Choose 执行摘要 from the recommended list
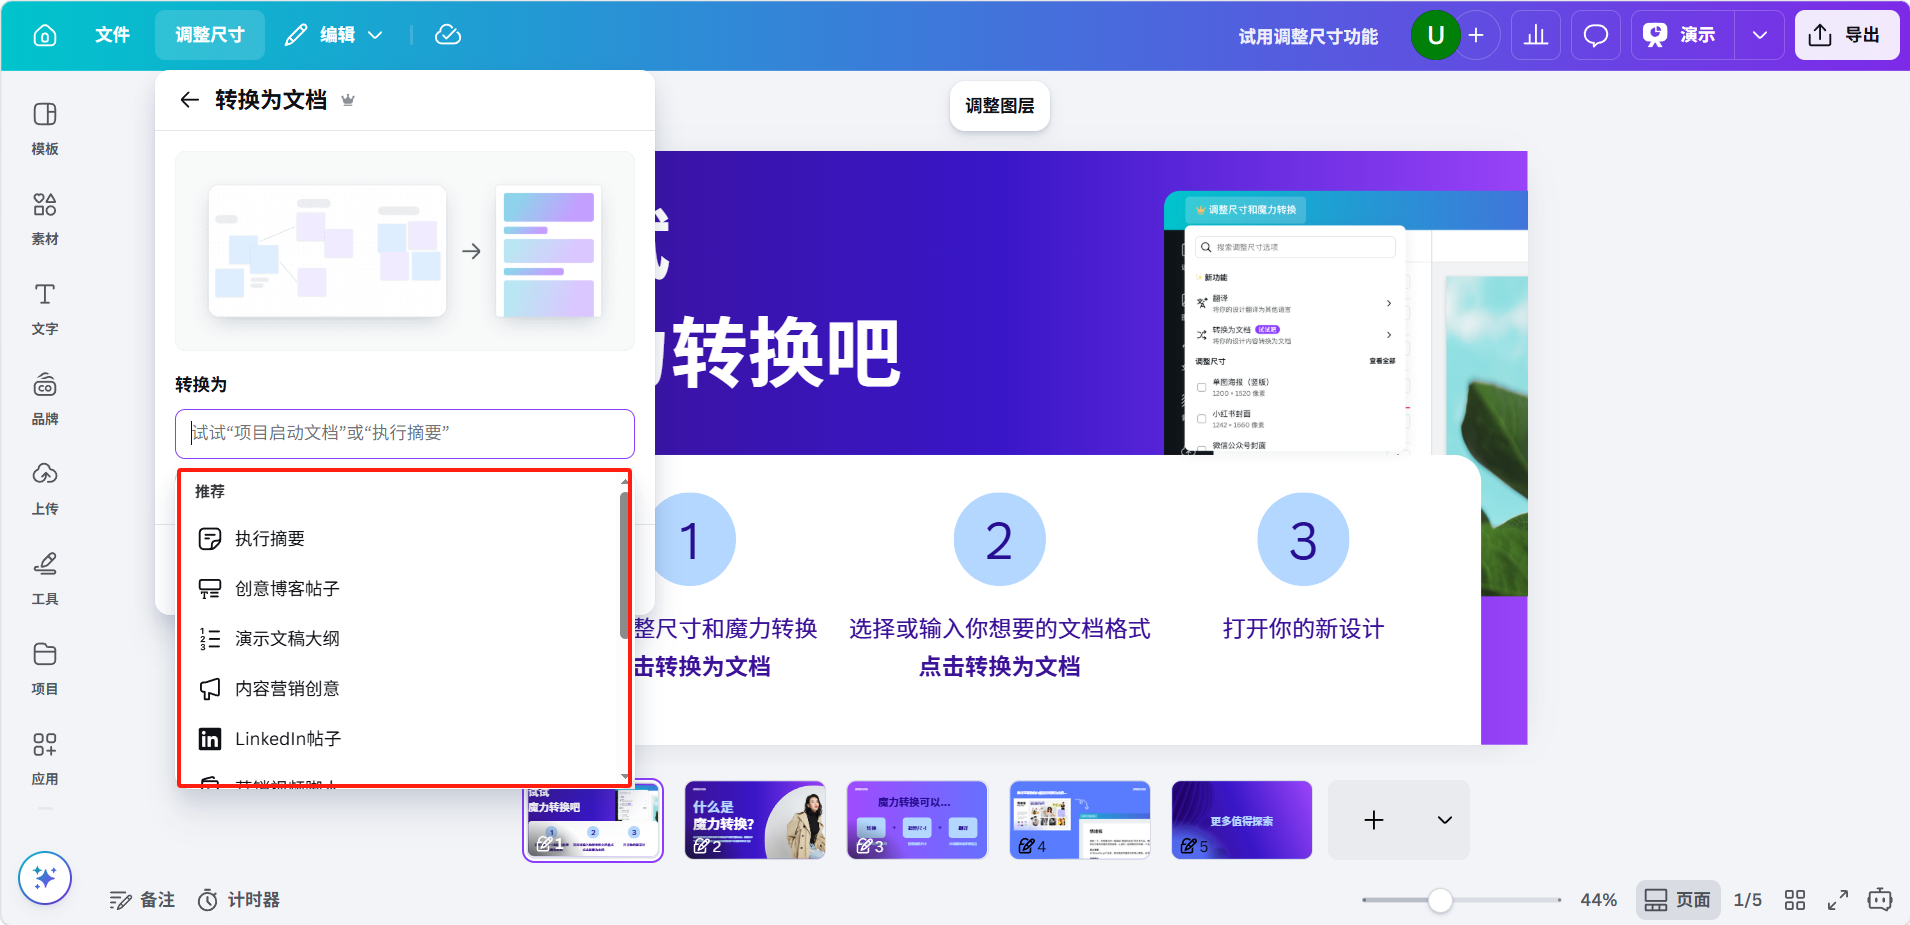This screenshot has height=925, width=1910. [x=270, y=539]
